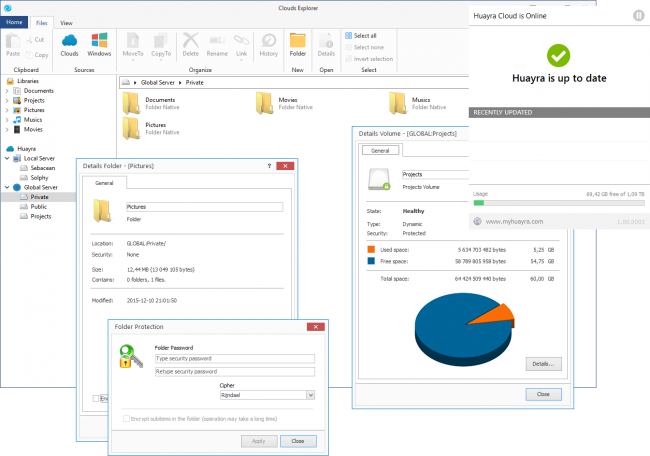Open the Movies folder in Private
The width and height of the screenshot is (650, 456).
[x=285, y=103]
